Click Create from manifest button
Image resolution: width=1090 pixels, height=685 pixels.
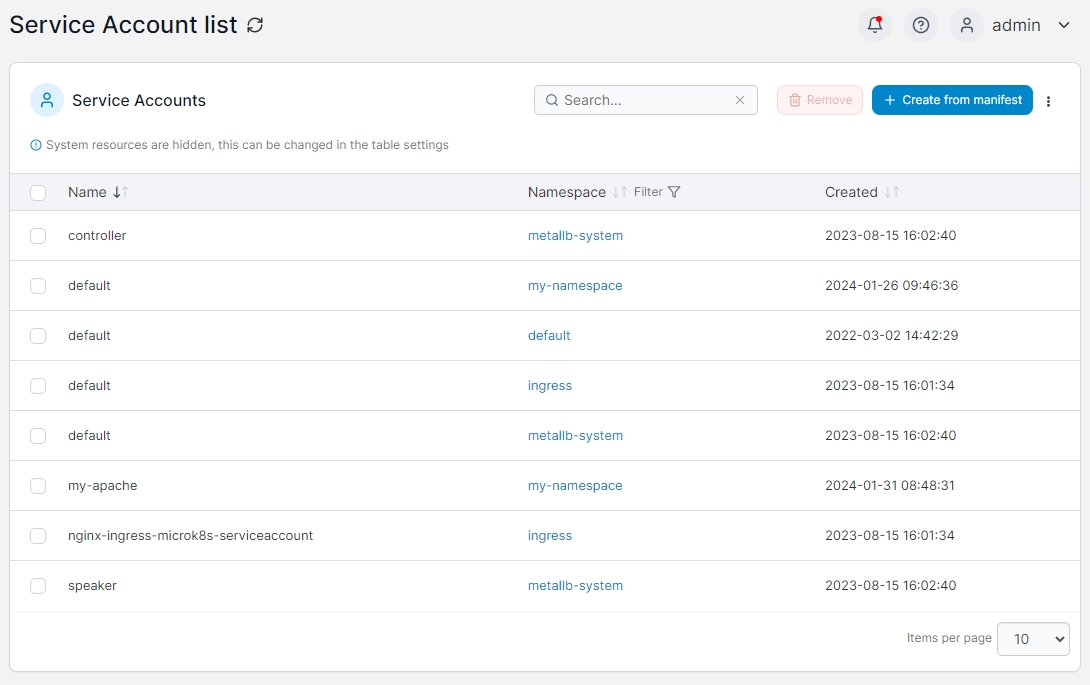click(952, 100)
